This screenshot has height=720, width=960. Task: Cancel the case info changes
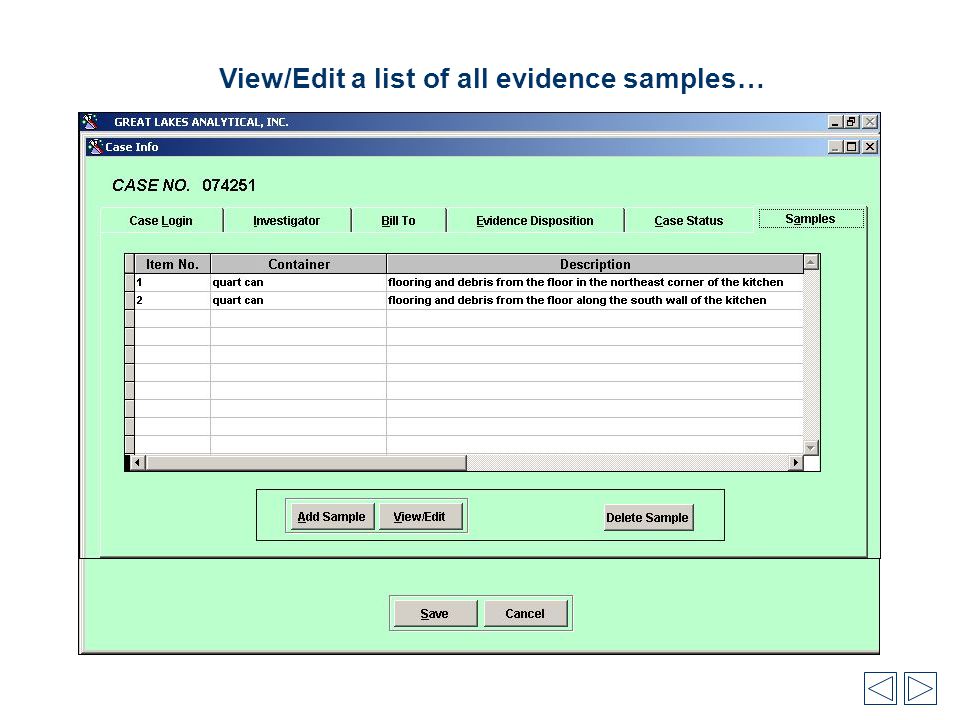525,613
